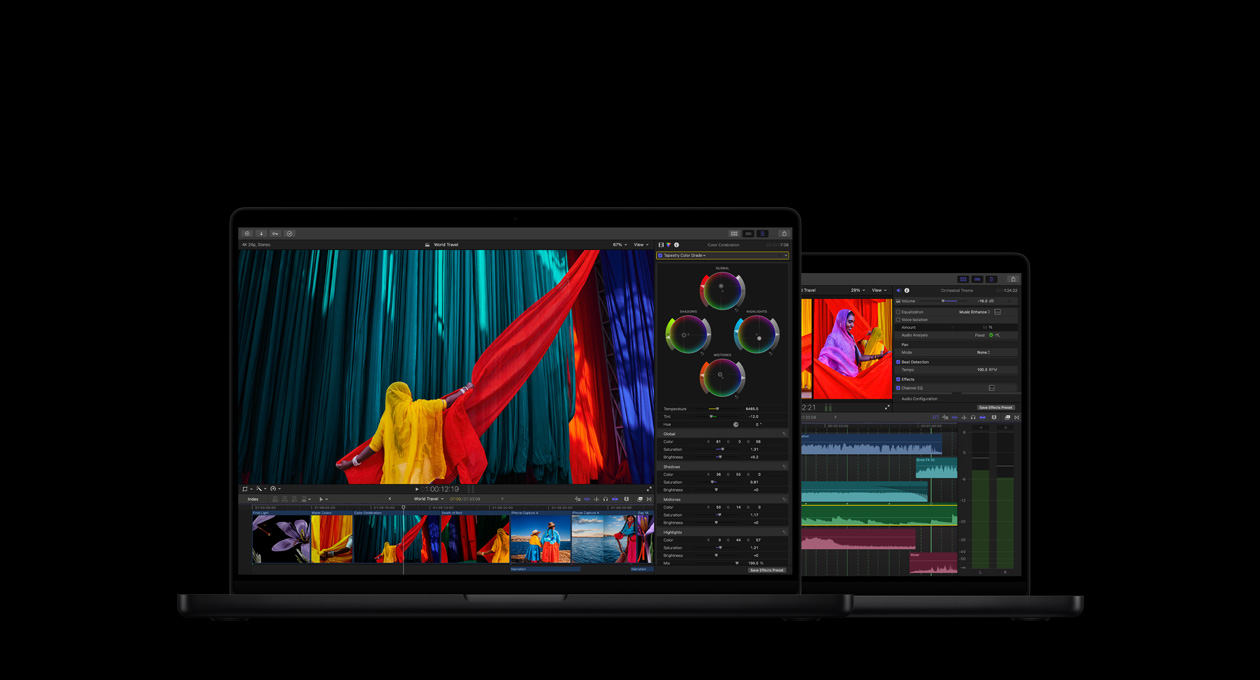Screen dimensions: 1260x680
Task: Uncheck the Beat Detection checkbox
Action: coord(898,362)
